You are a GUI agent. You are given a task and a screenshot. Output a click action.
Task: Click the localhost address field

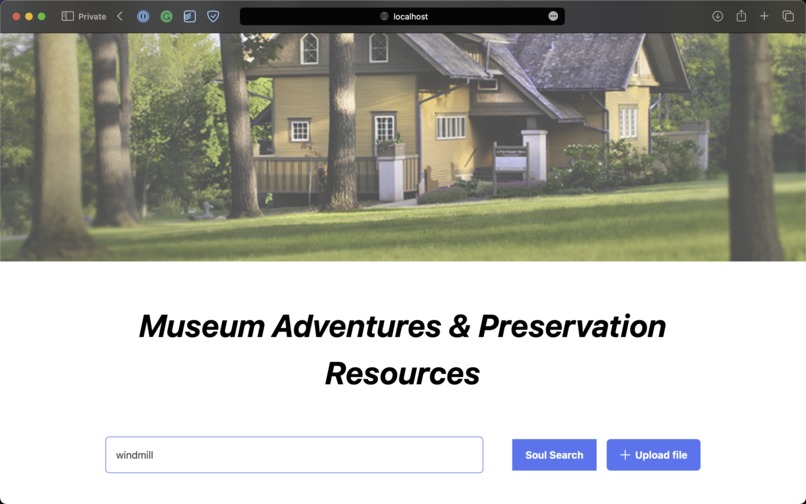click(402, 16)
